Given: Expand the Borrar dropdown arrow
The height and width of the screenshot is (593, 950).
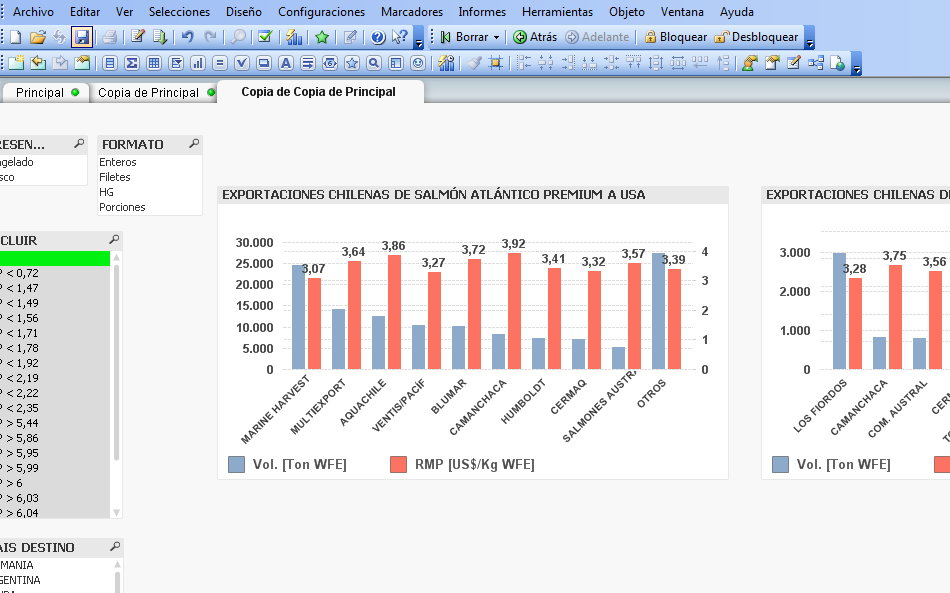Looking at the screenshot, I should (x=496, y=38).
